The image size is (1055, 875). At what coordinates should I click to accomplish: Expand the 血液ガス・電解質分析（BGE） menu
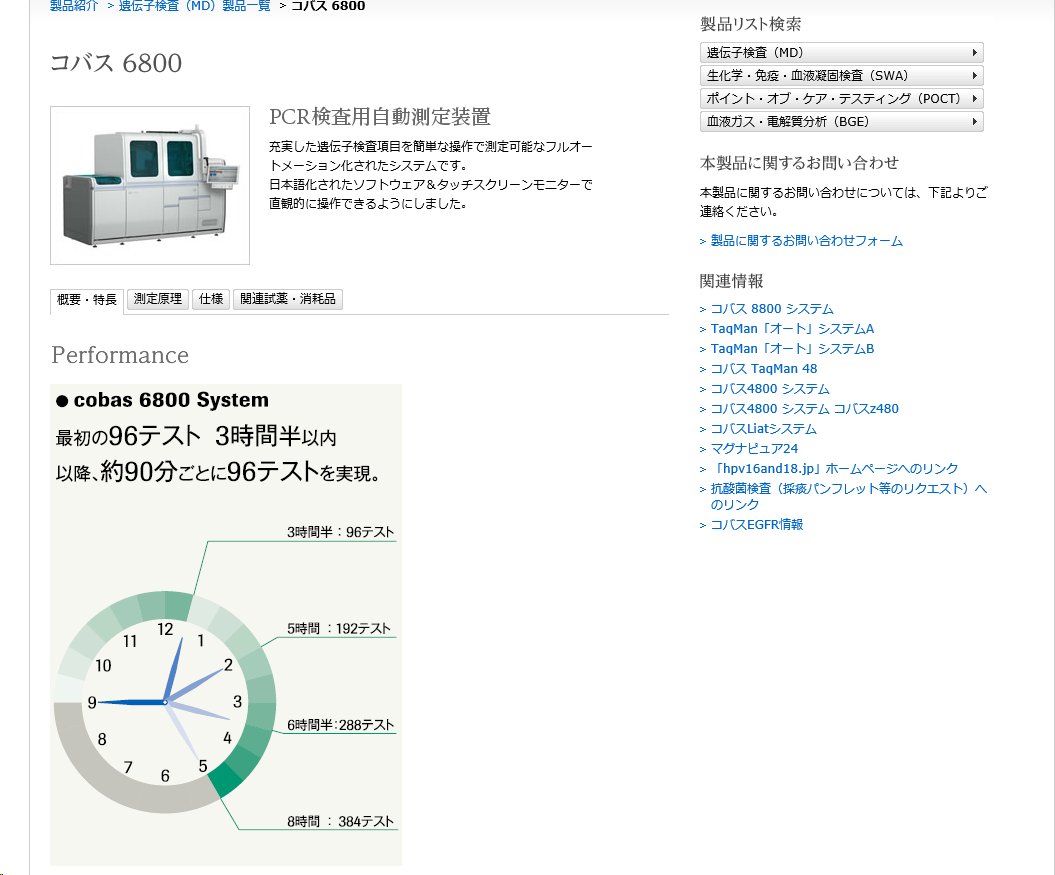[x=842, y=121]
